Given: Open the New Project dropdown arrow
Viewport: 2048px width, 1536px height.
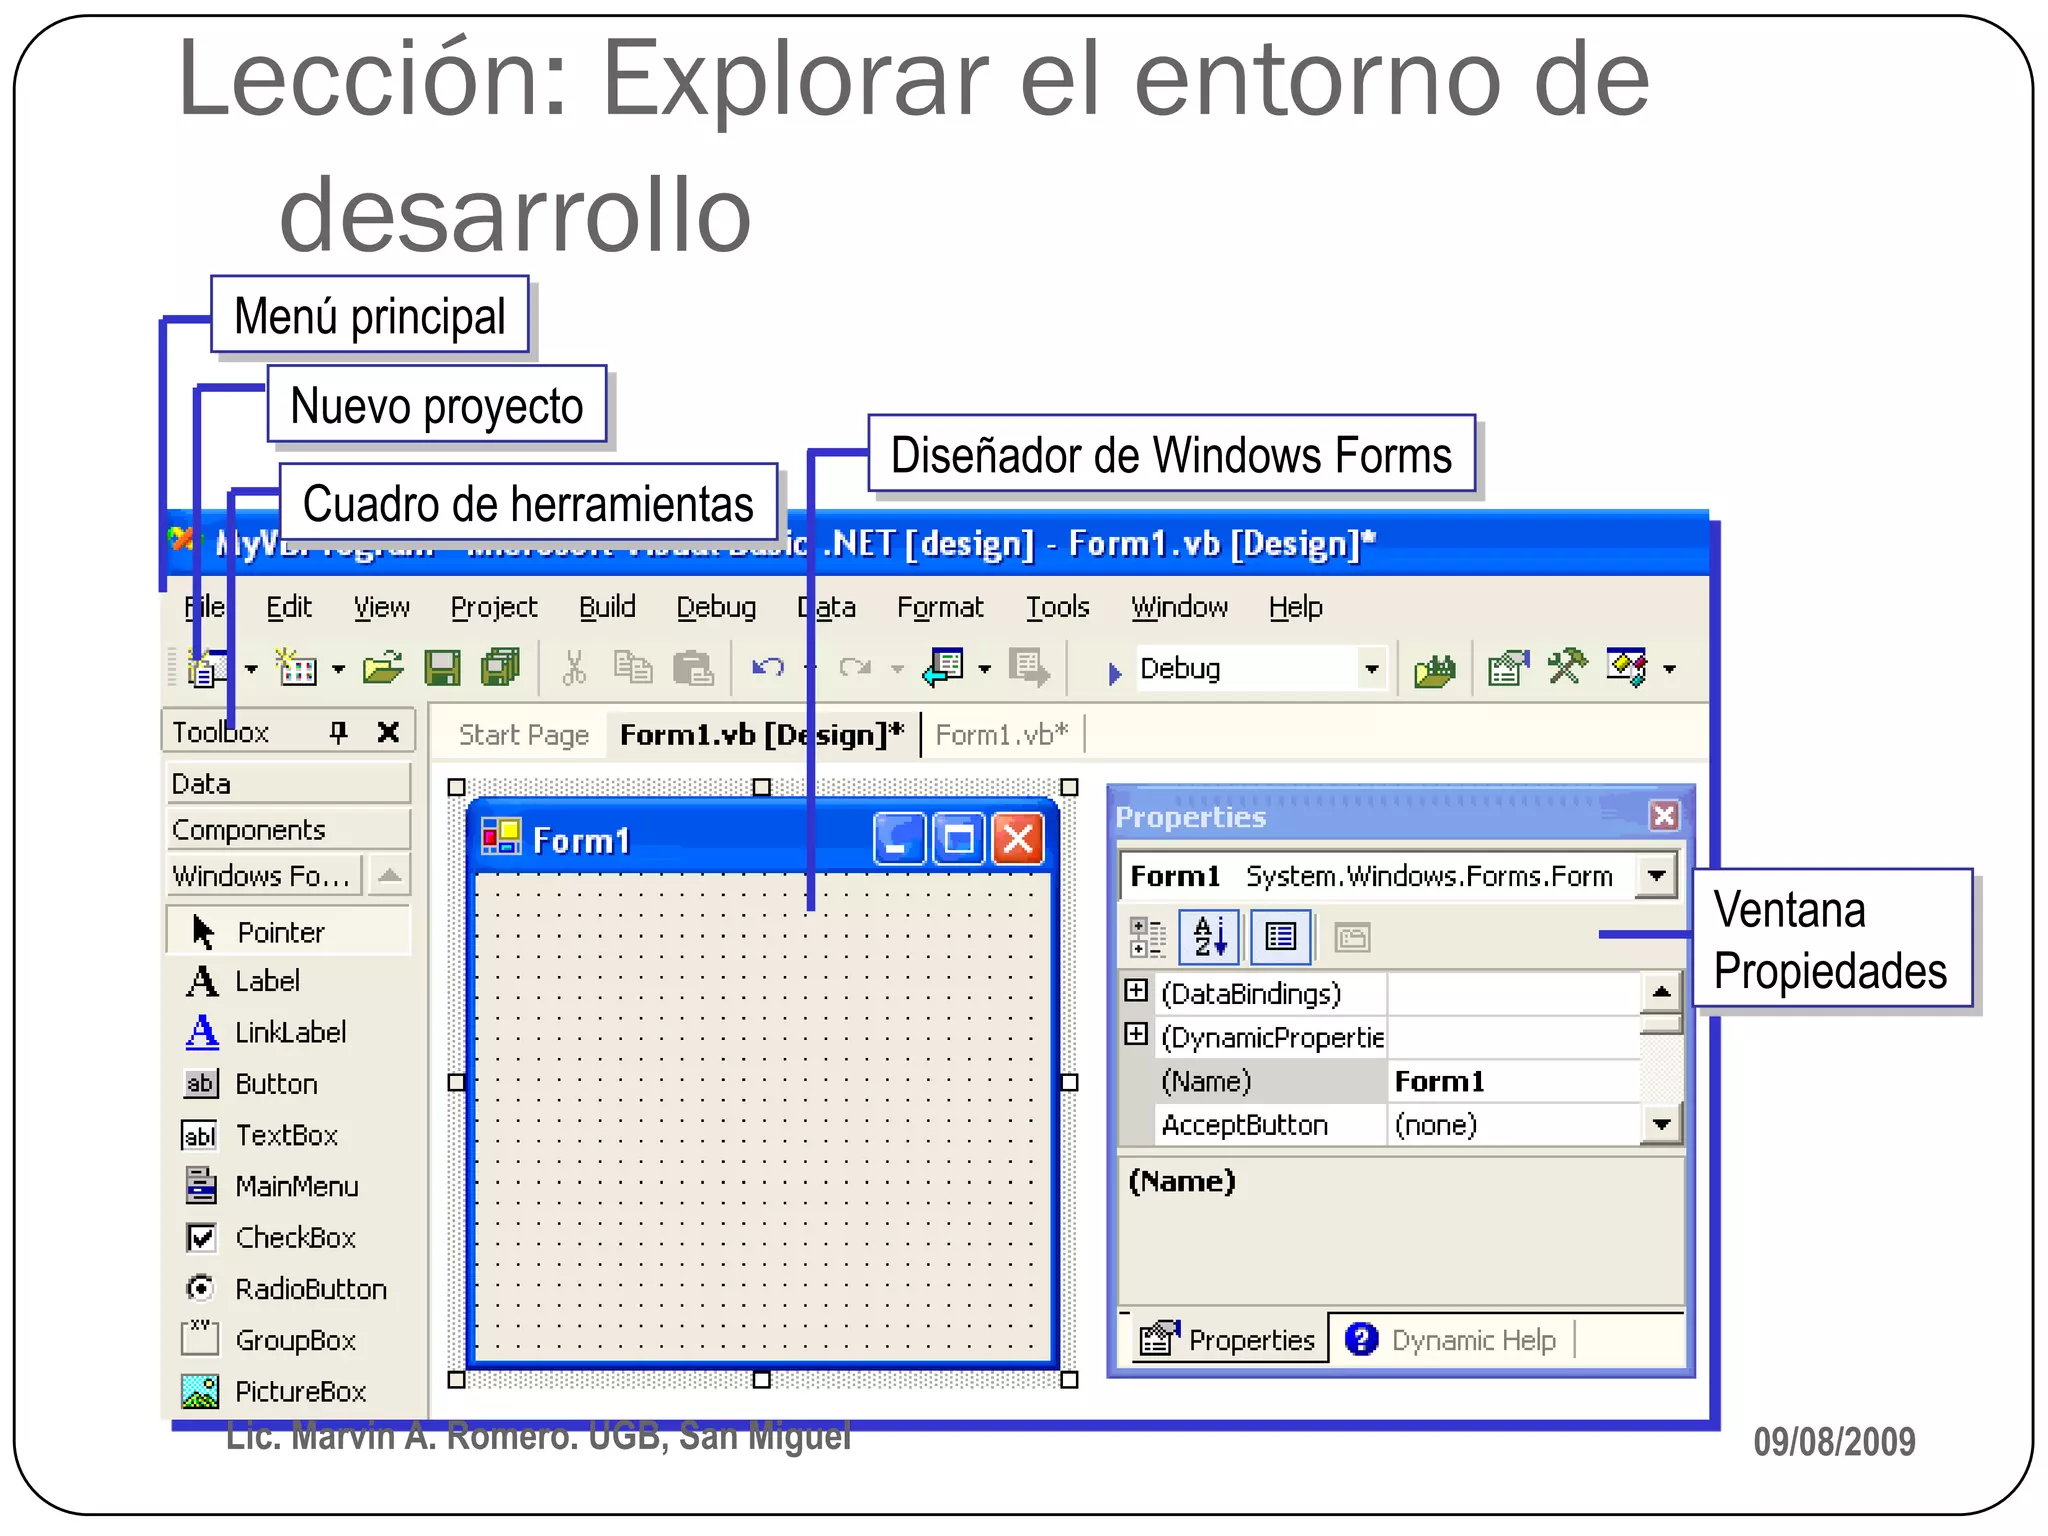Looking at the screenshot, I should 251,669.
